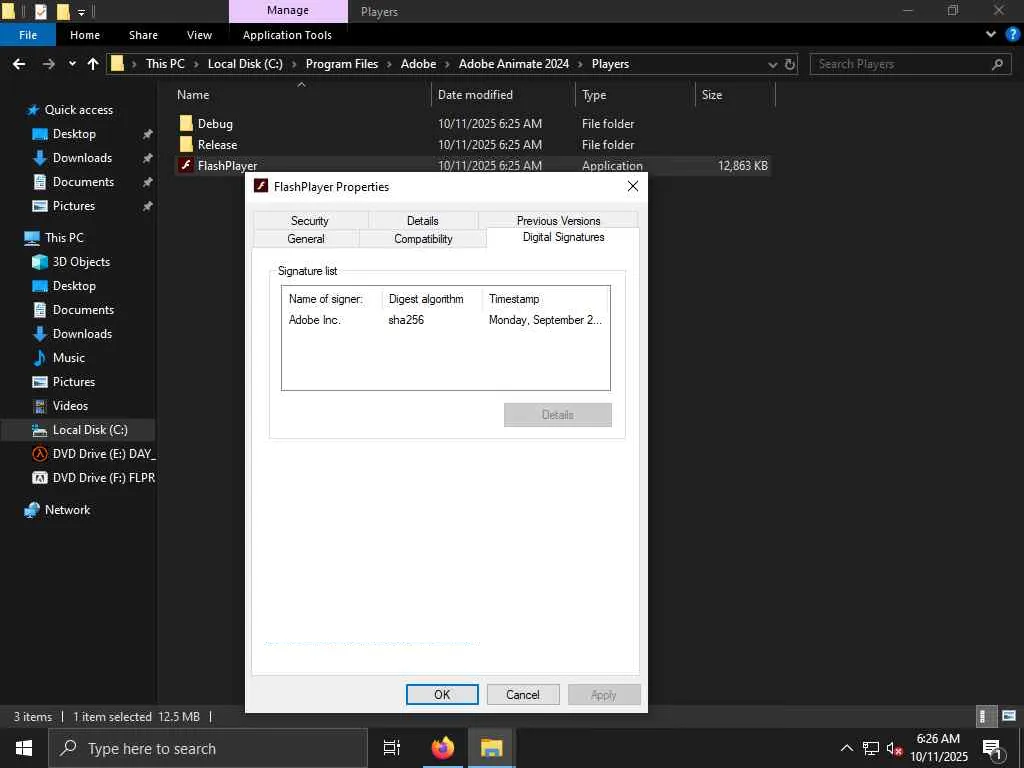Expand the ribbon with chevron
The image size is (1024, 768).
[991, 35]
